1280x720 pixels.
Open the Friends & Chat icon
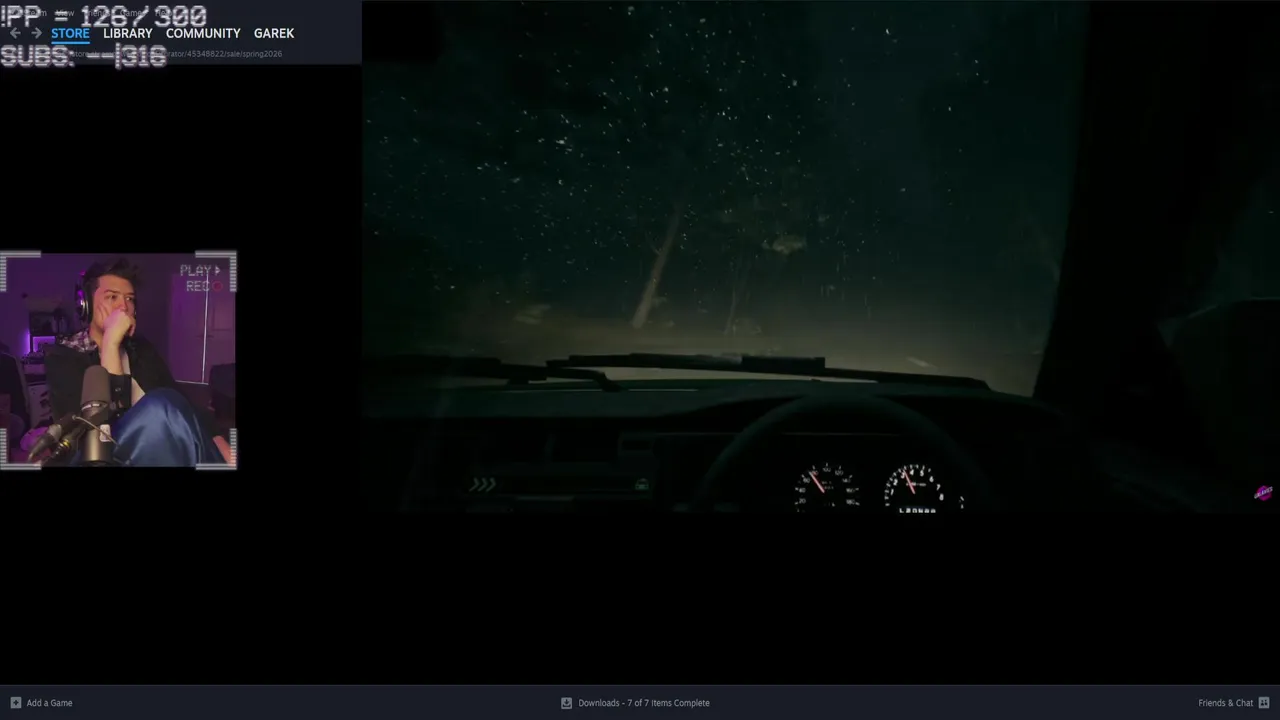(1264, 703)
